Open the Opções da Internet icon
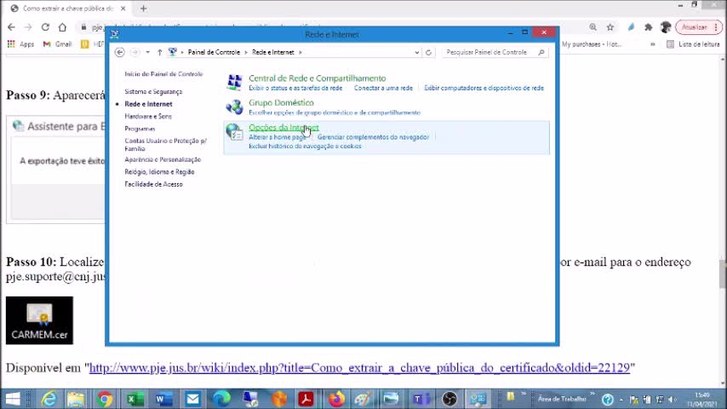 pos(234,132)
